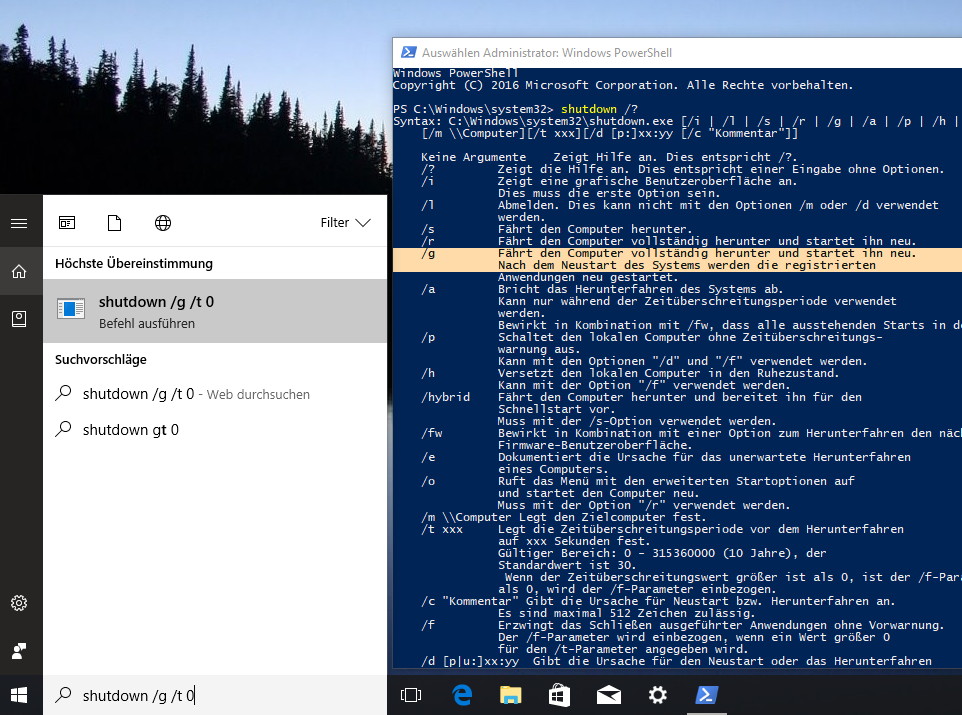962x715 pixels.
Task: Click the magnifier icon beside 'Web durchsuchen' suggestion
Action: (x=63, y=393)
